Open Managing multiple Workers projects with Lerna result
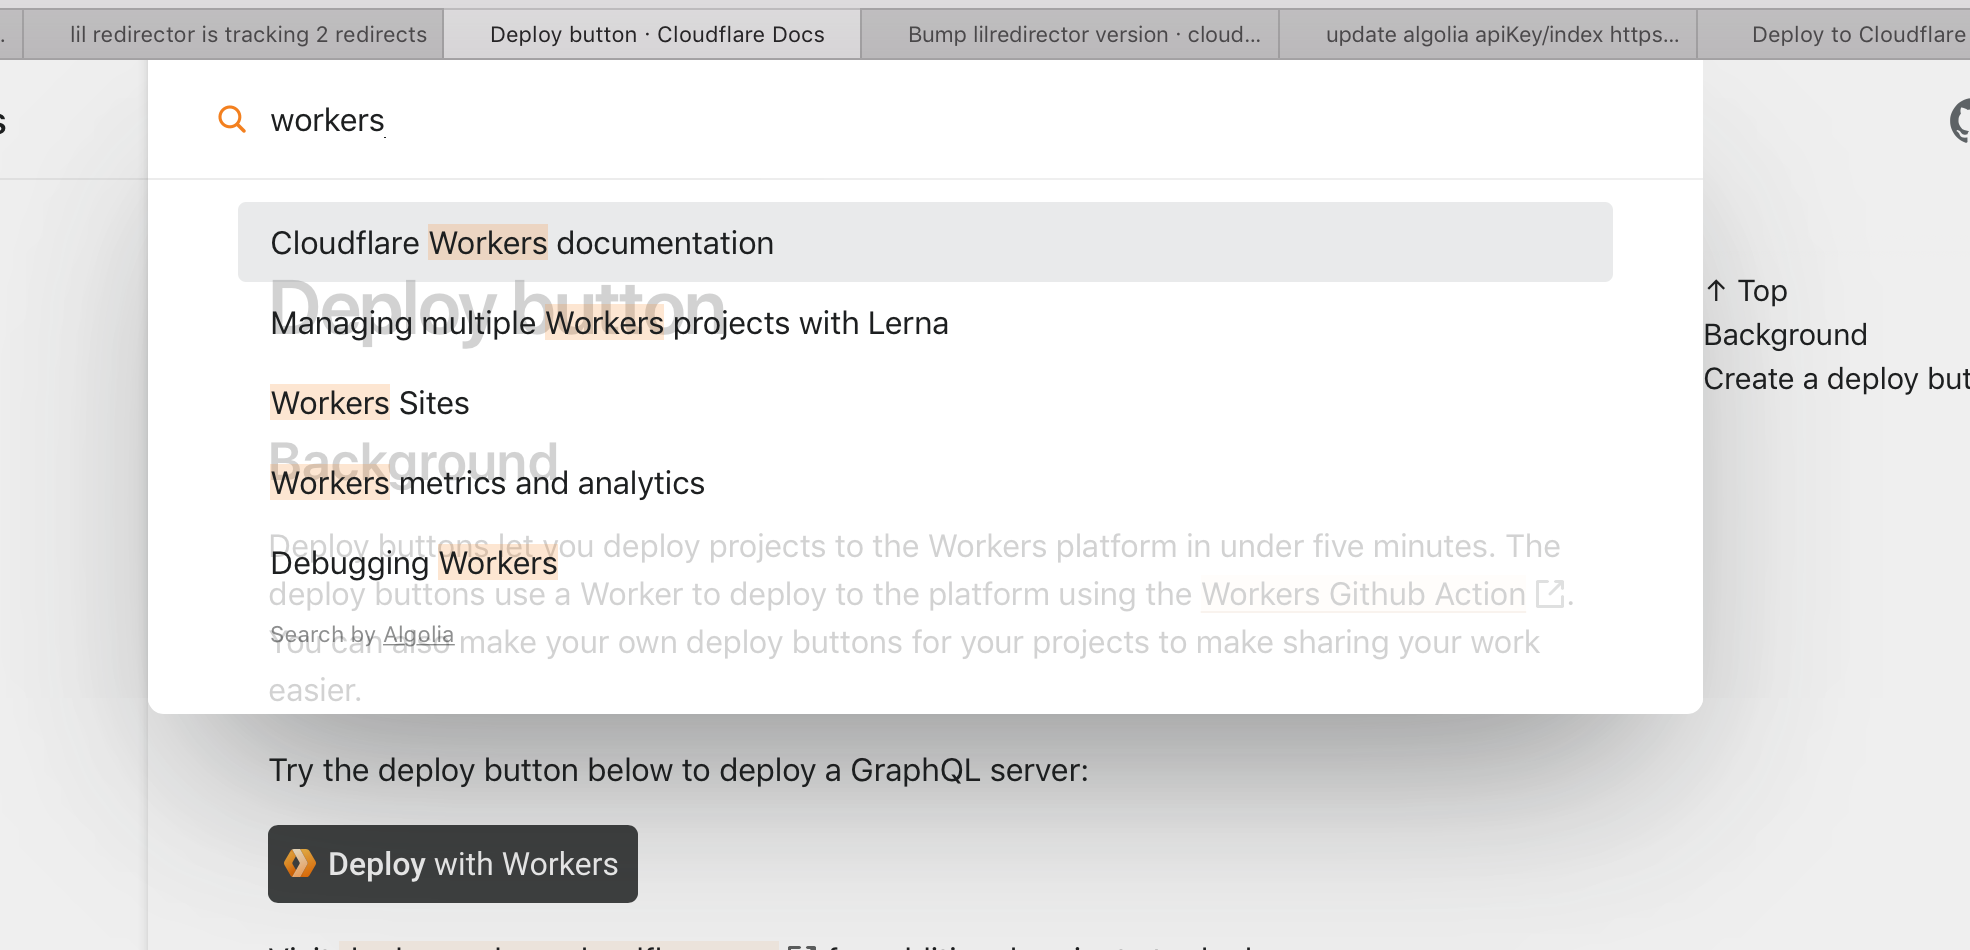Image resolution: width=1970 pixels, height=950 pixels. (925, 323)
